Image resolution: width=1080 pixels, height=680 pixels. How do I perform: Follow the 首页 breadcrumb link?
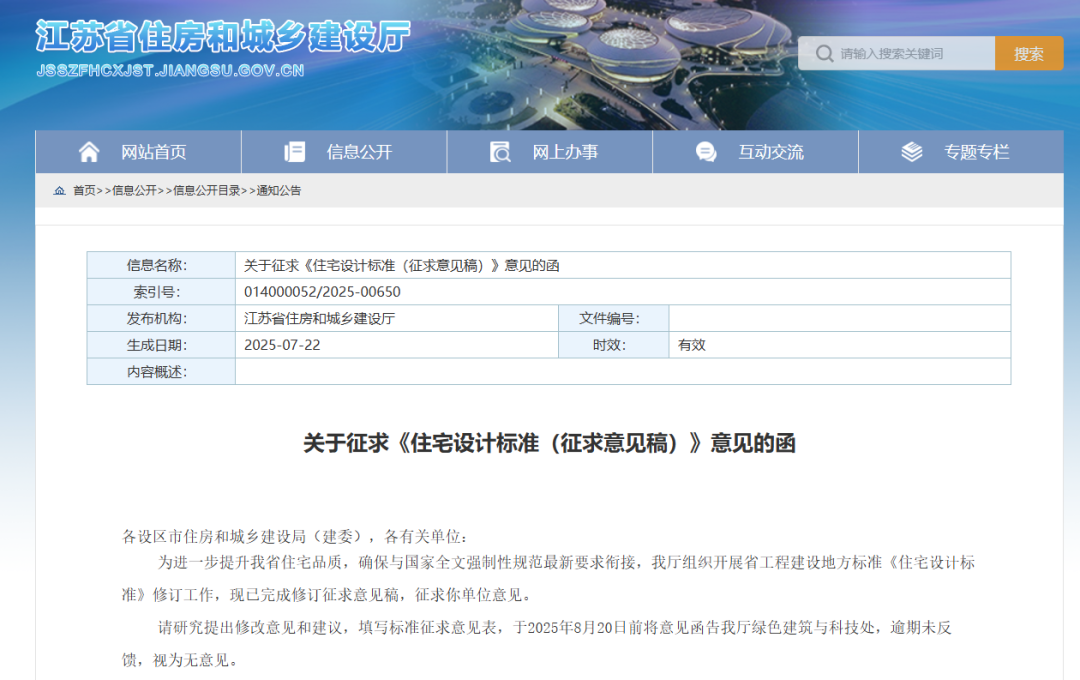[x=84, y=191]
